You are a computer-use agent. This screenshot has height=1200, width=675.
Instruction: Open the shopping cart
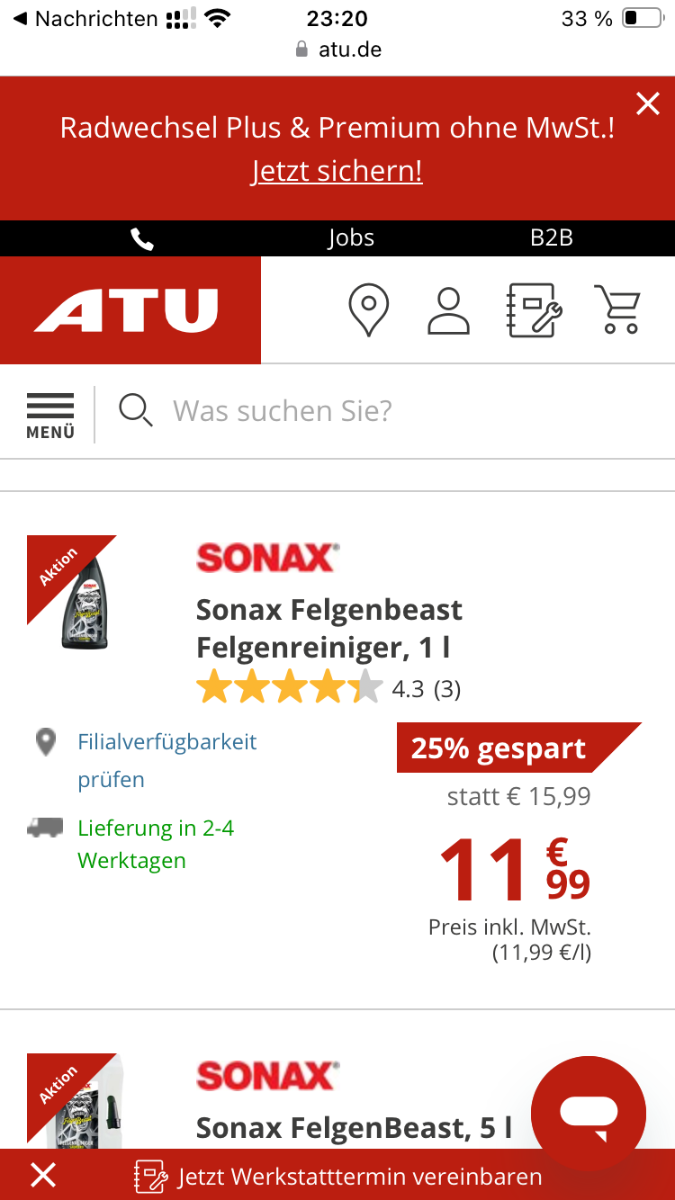click(x=617, y=310)
